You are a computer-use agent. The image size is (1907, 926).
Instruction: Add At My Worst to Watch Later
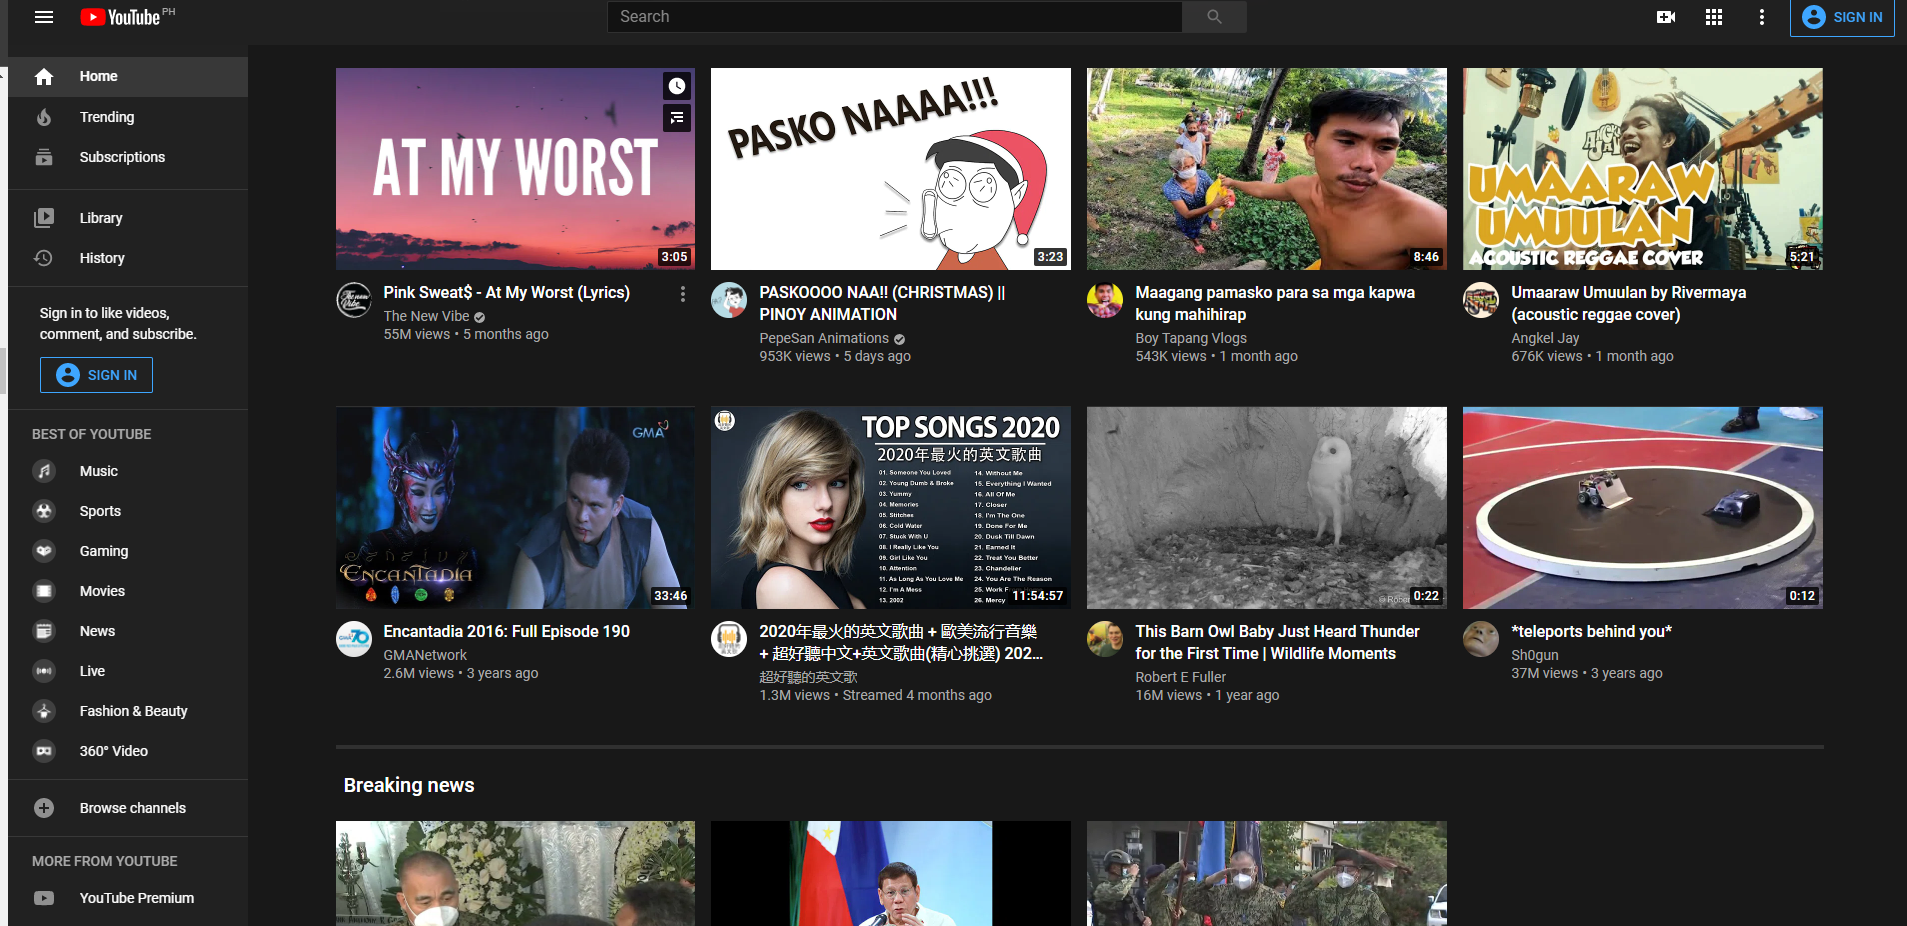pos(677,86)
